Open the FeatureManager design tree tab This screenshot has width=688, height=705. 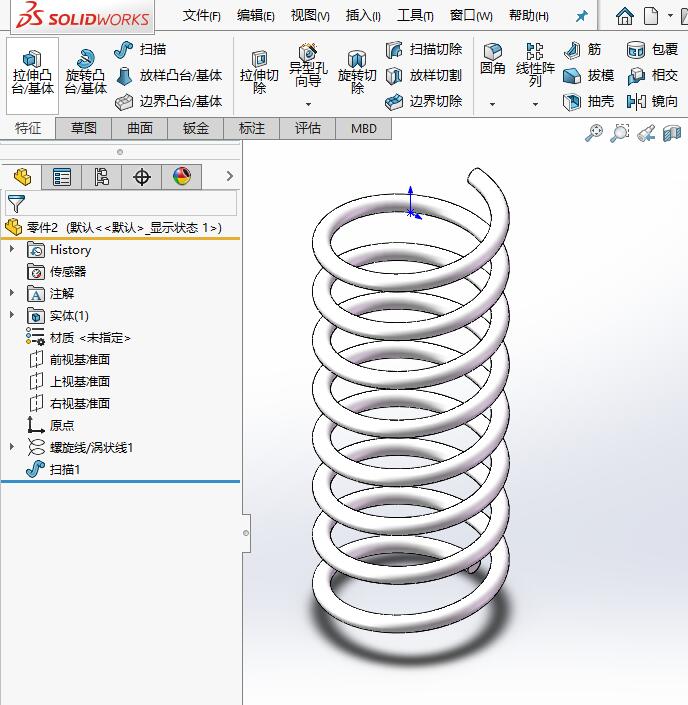[x=22, y=177]
